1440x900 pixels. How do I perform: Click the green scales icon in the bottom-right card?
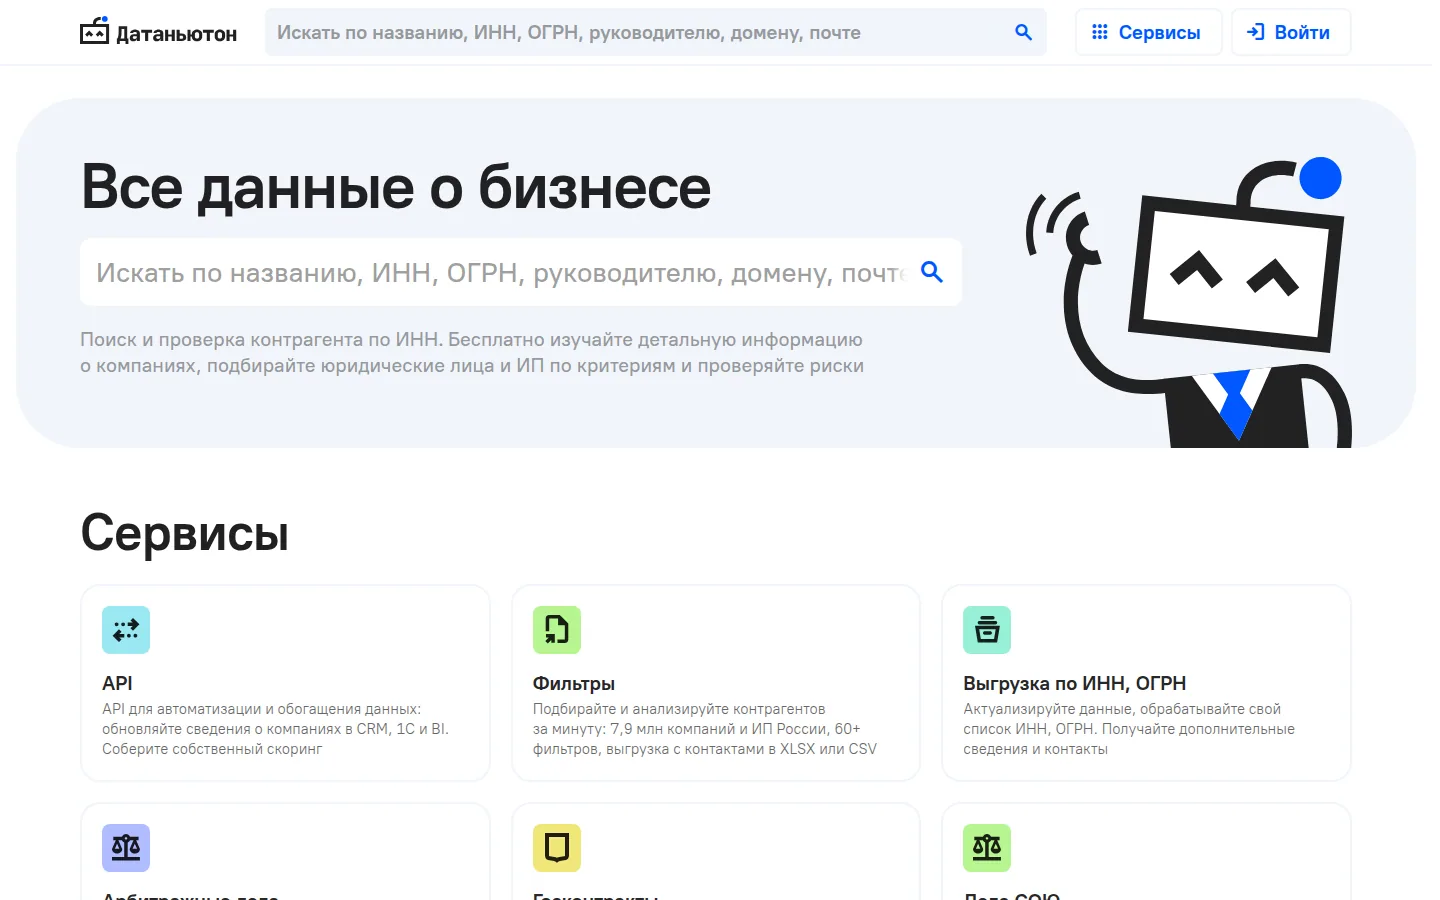(987, 848)
